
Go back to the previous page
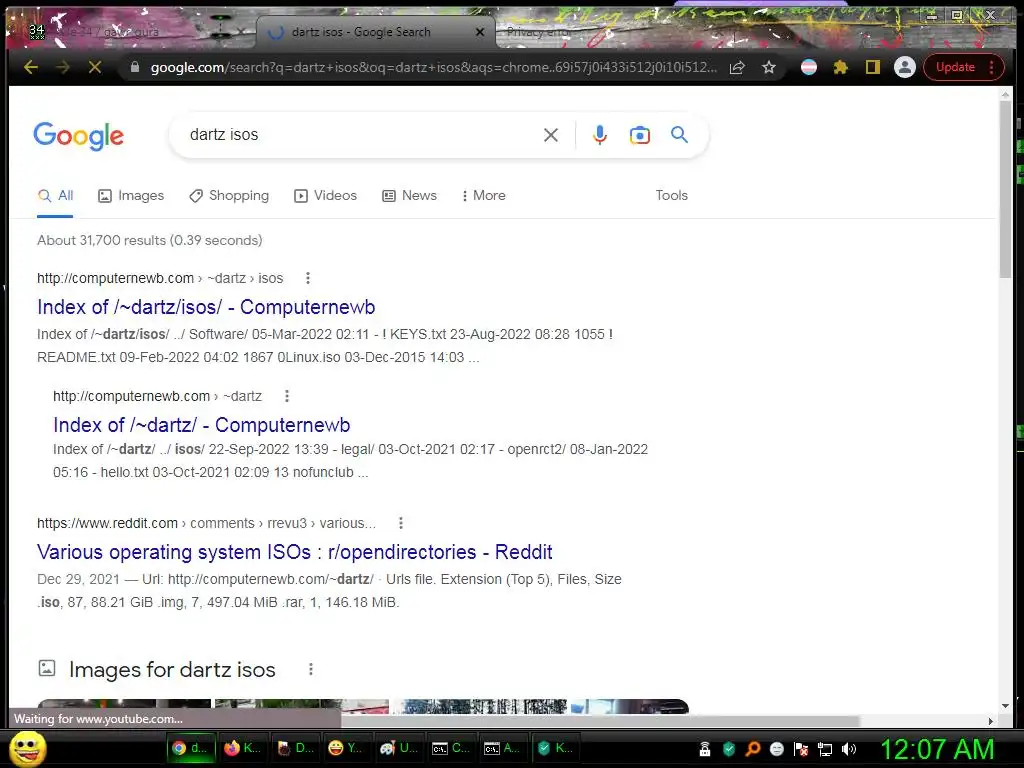(x=31, y=67)
